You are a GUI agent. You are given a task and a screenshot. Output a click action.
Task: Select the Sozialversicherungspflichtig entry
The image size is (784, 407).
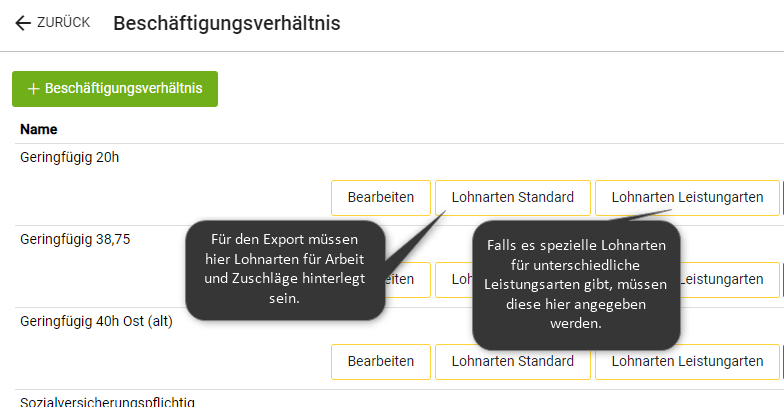point(107,401)
